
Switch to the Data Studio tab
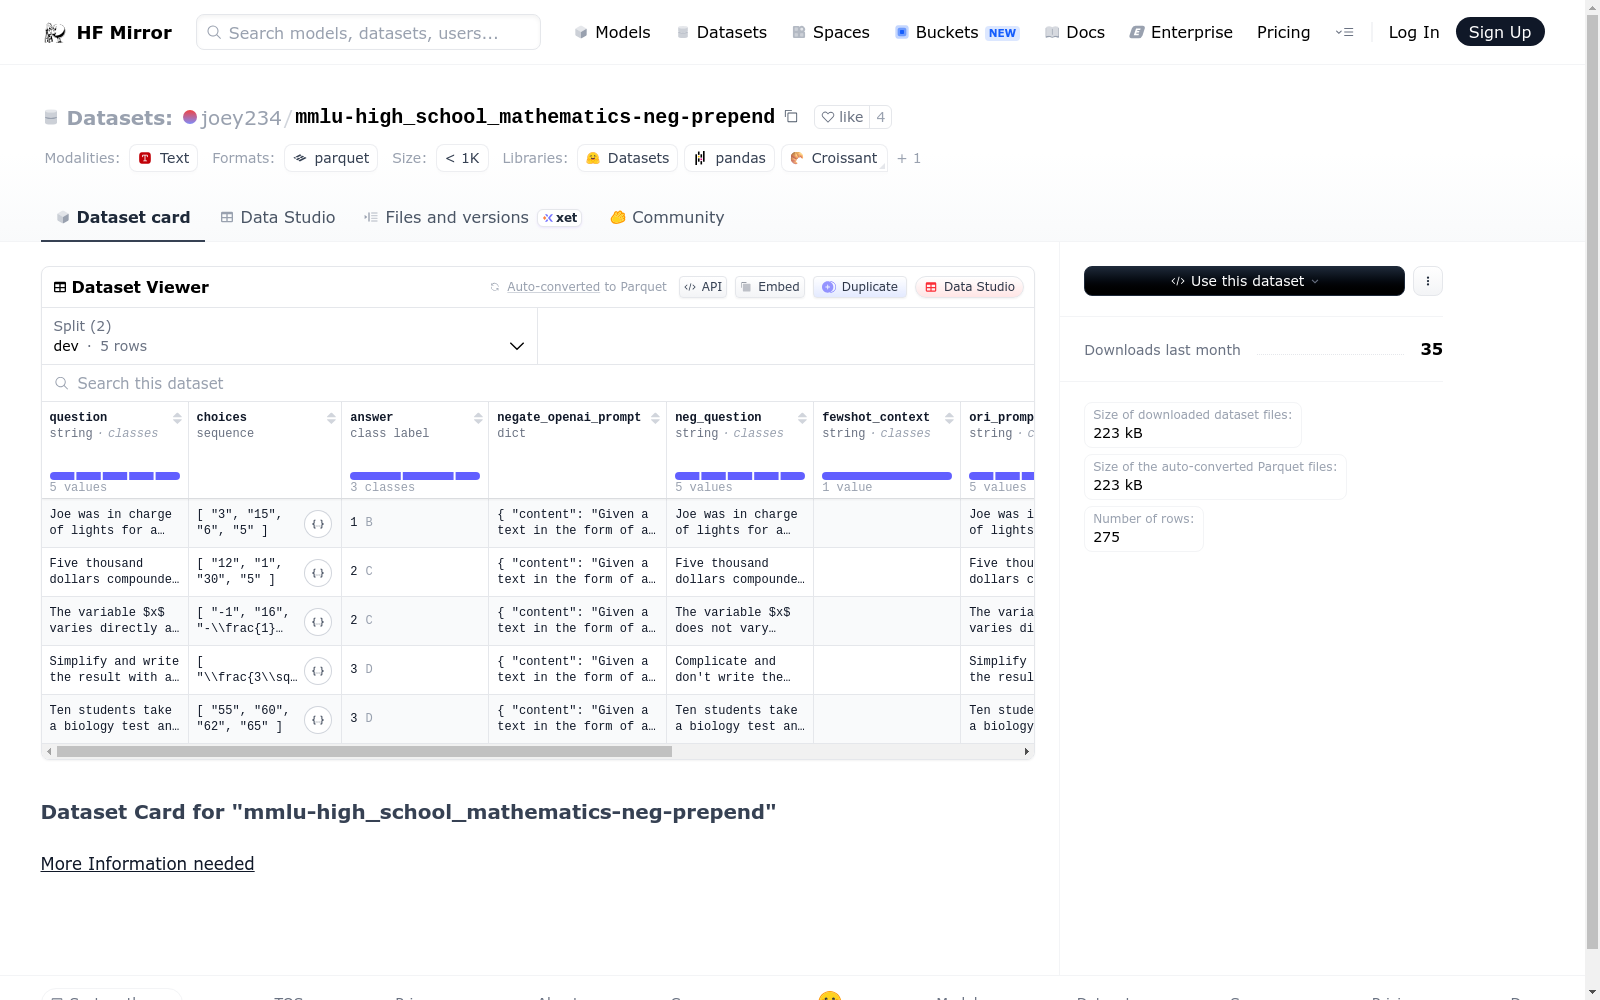[278, 217]
